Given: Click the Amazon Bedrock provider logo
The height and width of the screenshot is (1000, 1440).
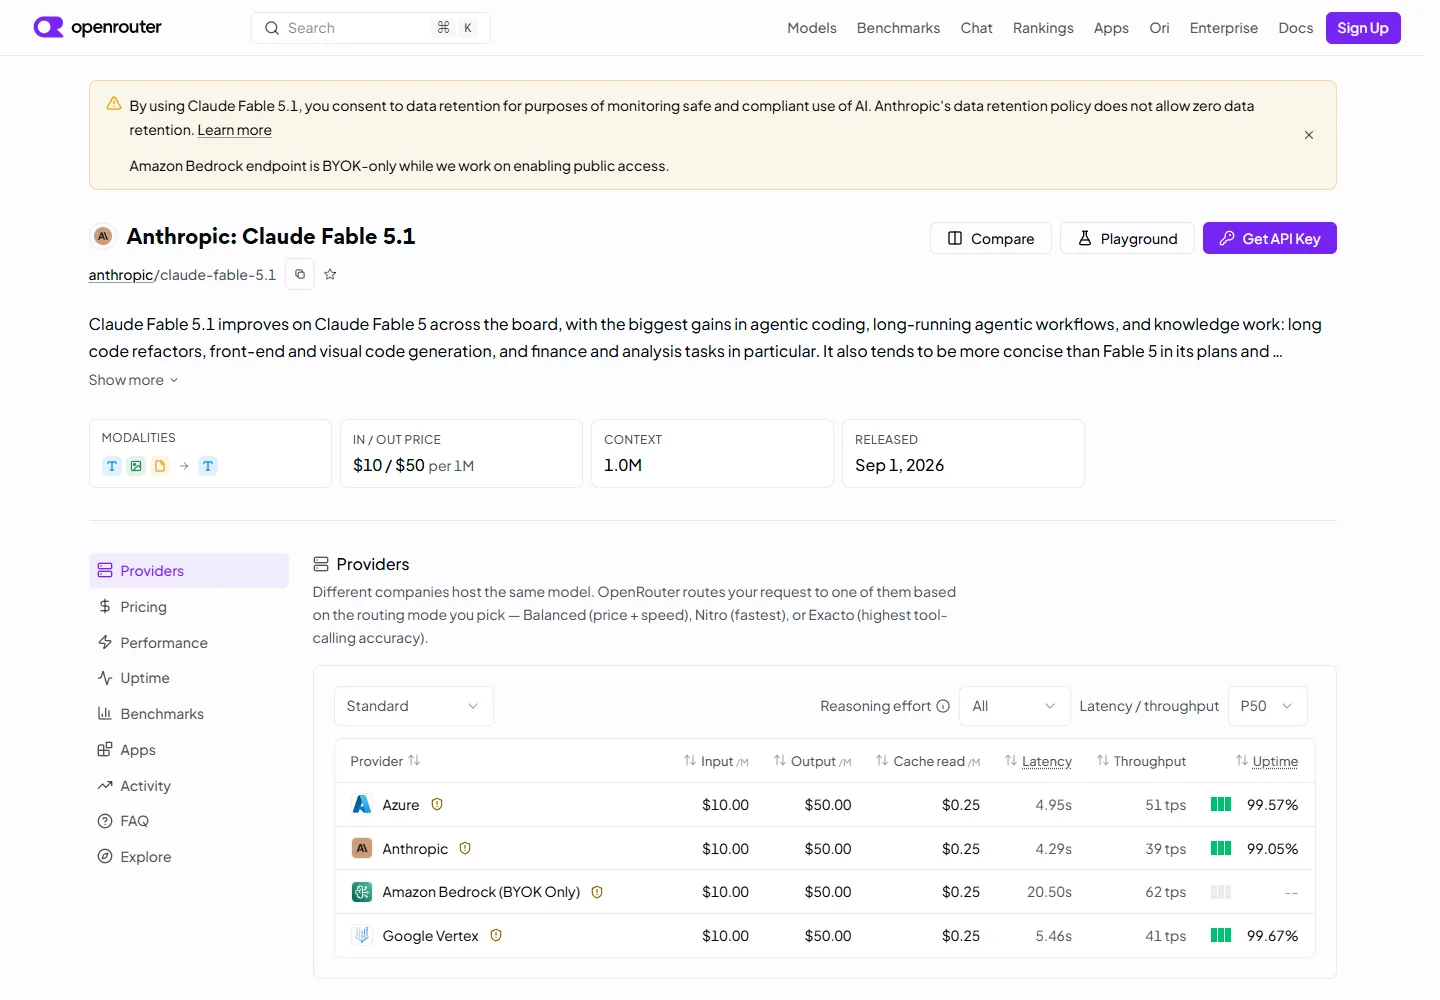Looking at the screenshot, I should point(362,892).
